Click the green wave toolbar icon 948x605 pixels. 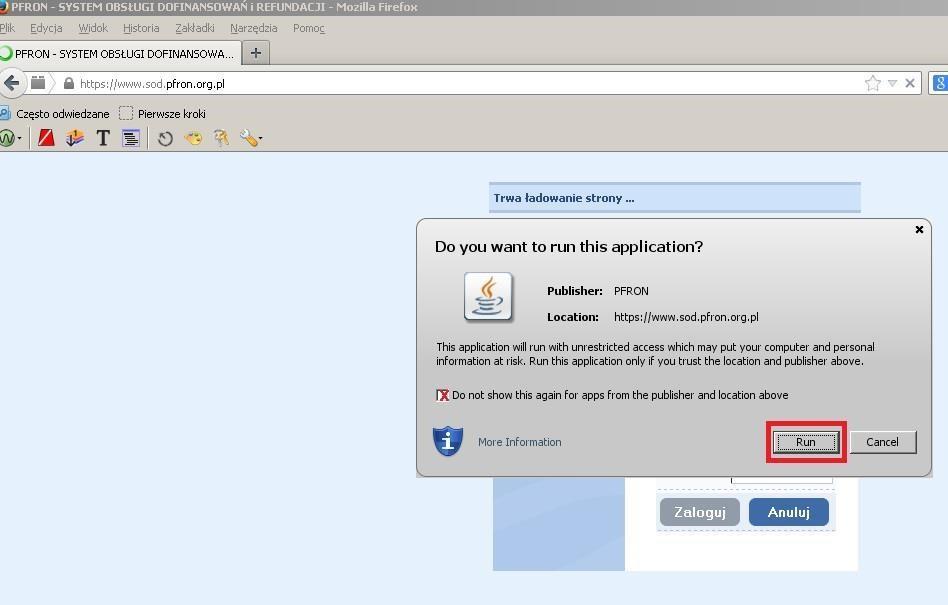click(7, 138)
